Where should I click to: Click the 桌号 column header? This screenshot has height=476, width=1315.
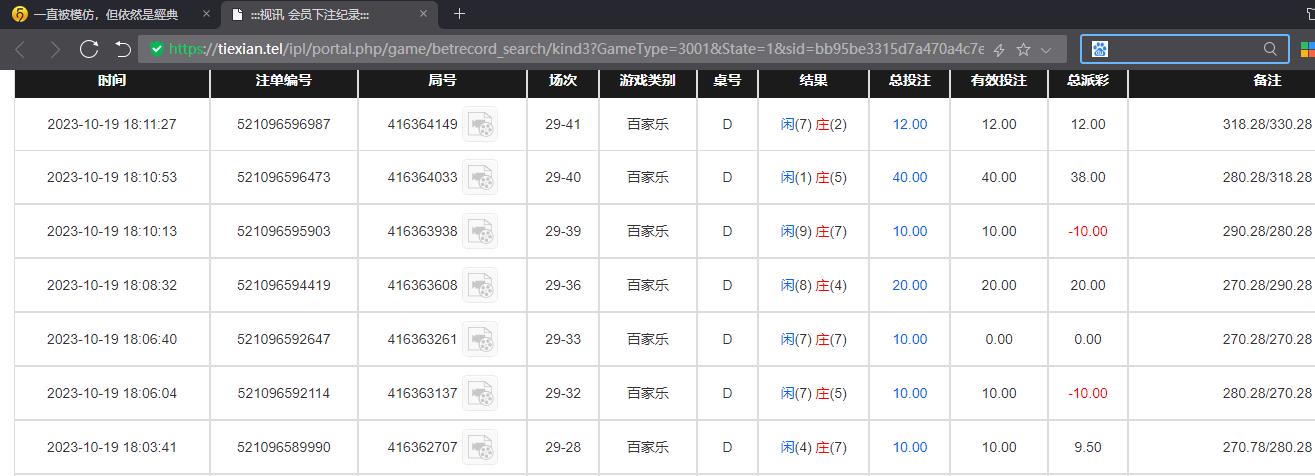pyautogui.click(x=727, y=80)
